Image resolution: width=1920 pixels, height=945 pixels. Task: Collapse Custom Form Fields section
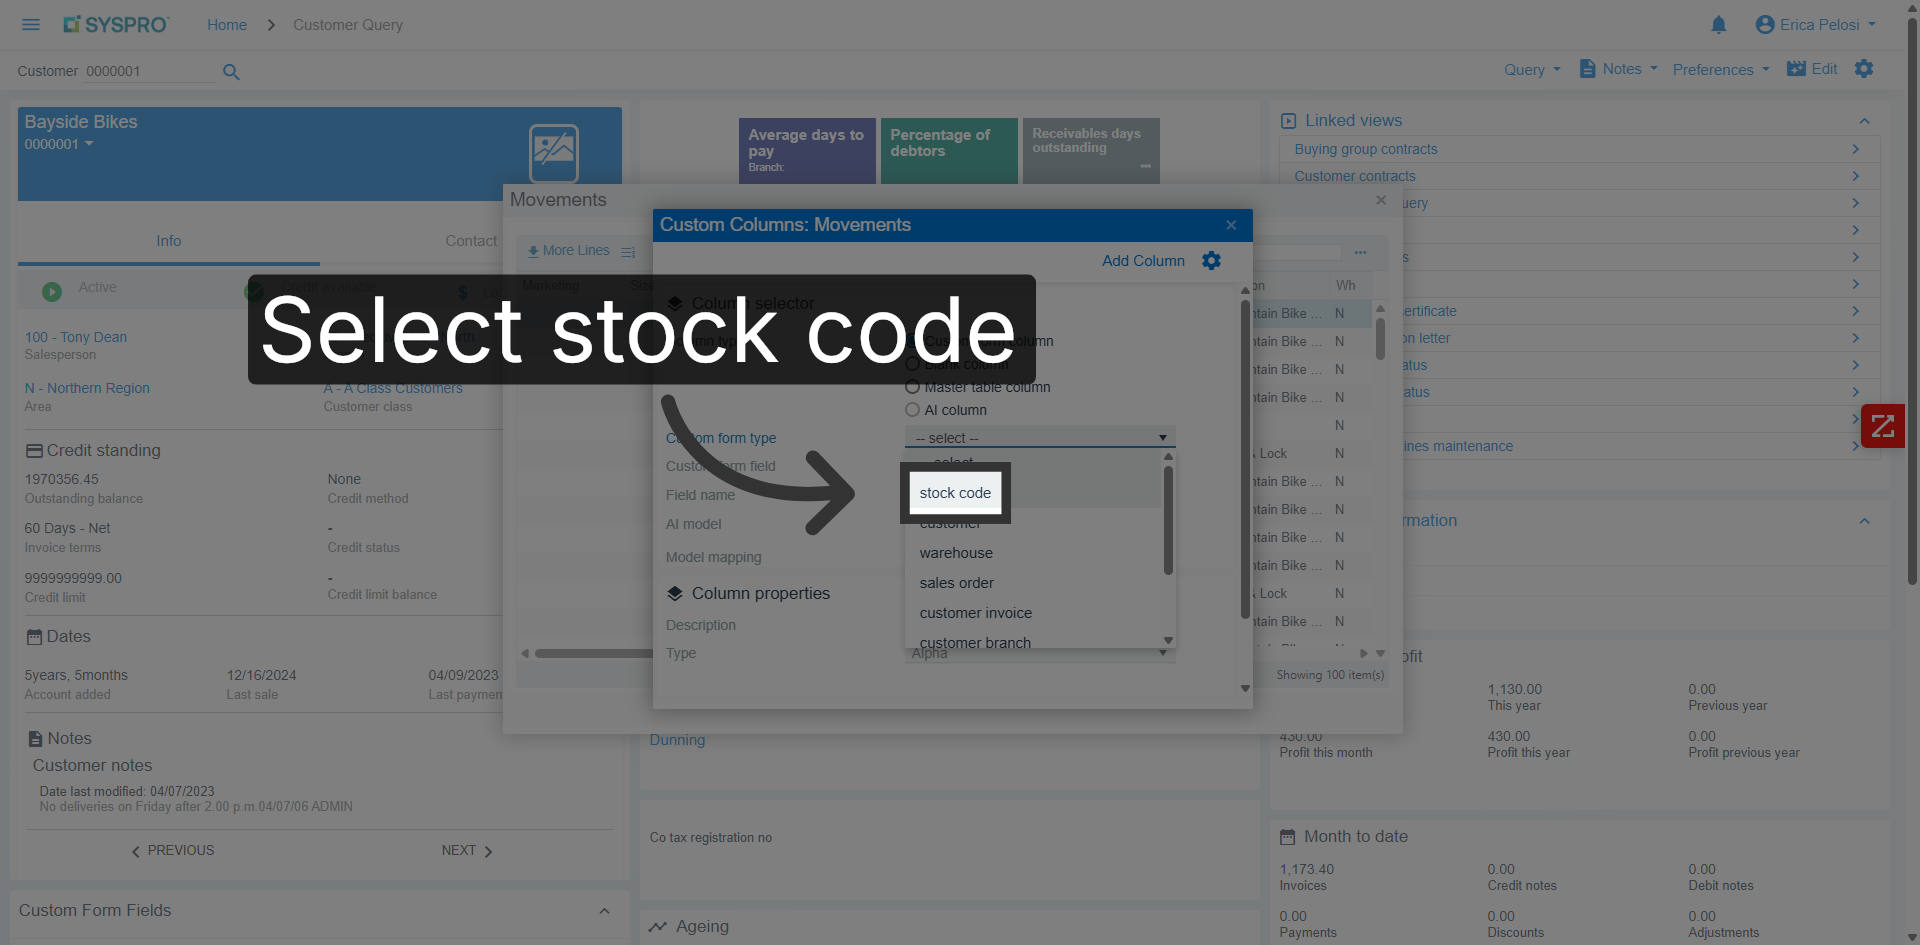pos(604,911)
